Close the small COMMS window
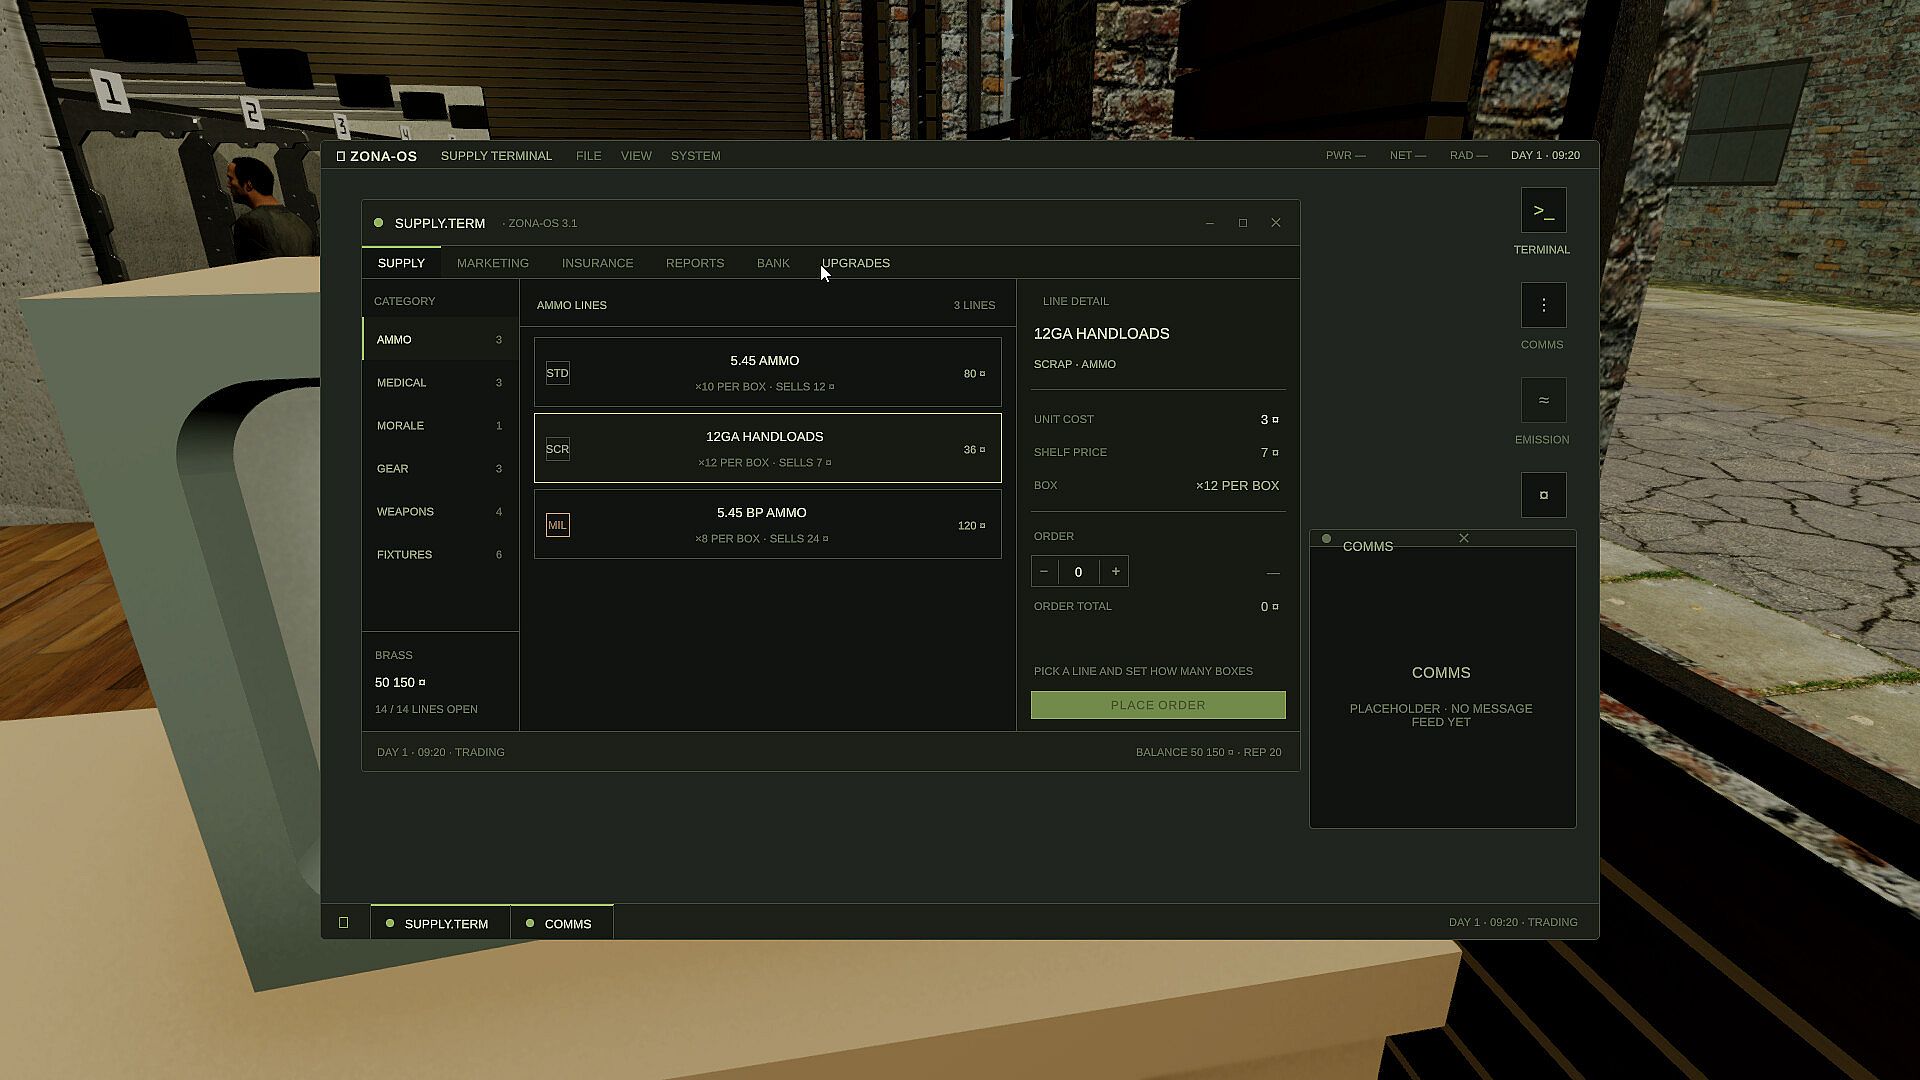The image size is (1920, 1080). coord(1463,538)
